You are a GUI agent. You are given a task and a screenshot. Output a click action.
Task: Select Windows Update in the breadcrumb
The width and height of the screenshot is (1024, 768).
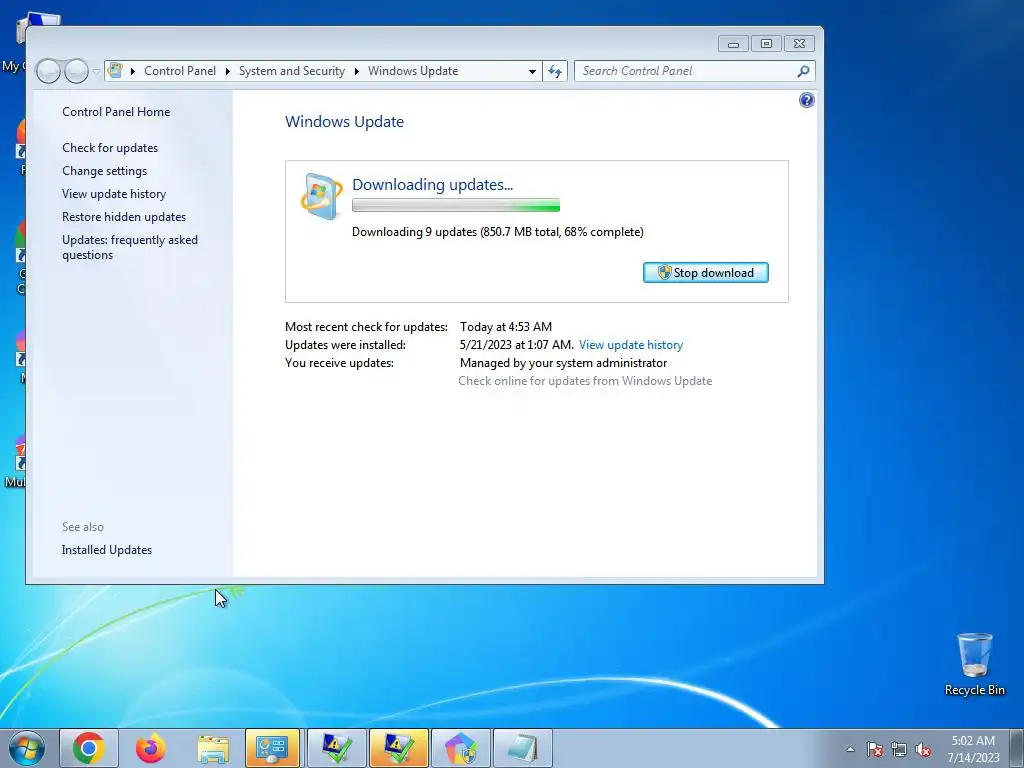point(413,71)
